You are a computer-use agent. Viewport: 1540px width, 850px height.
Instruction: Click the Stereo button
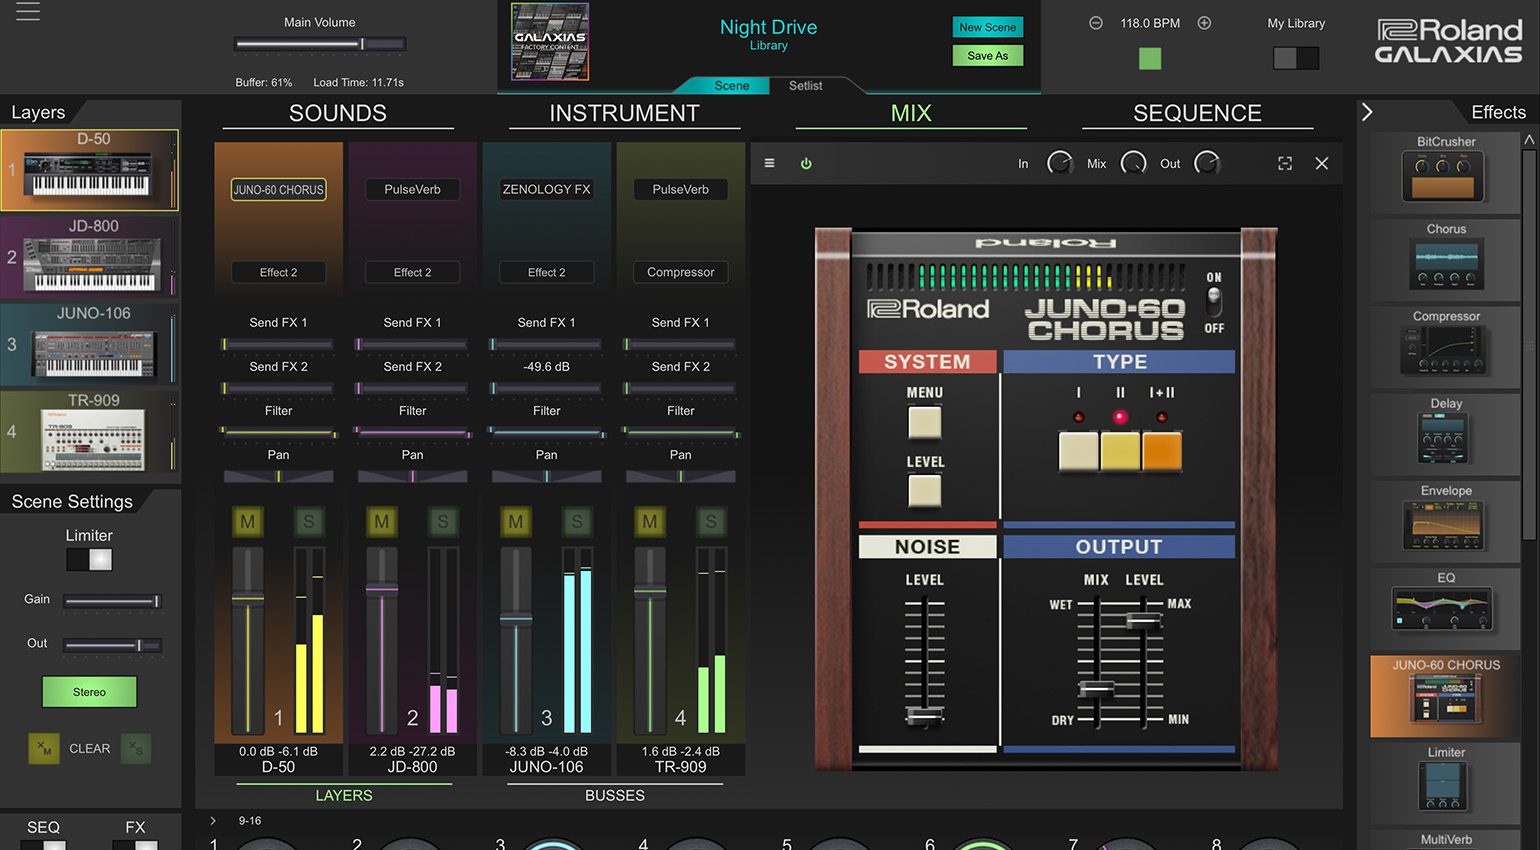click(89, 692)
